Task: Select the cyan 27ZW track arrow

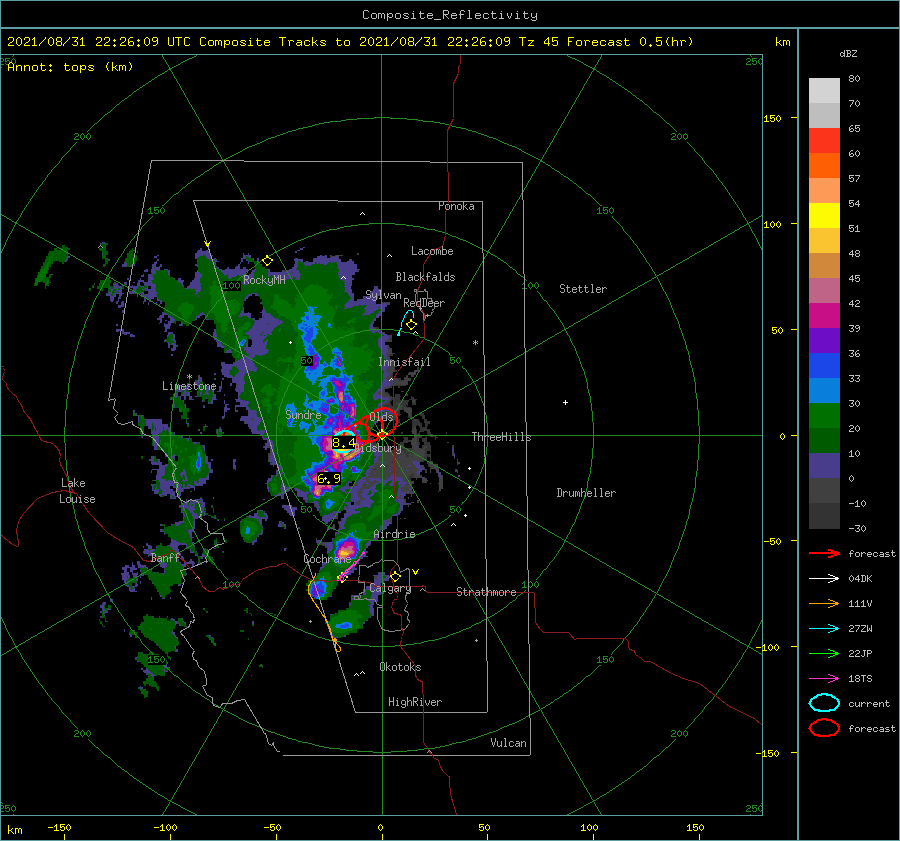Action: click(824, 629)
